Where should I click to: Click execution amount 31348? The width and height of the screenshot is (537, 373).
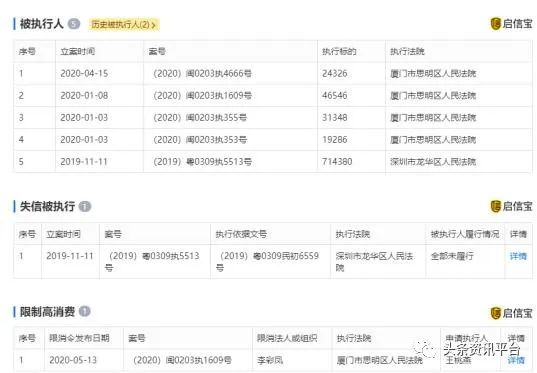[x=335, y=117]
